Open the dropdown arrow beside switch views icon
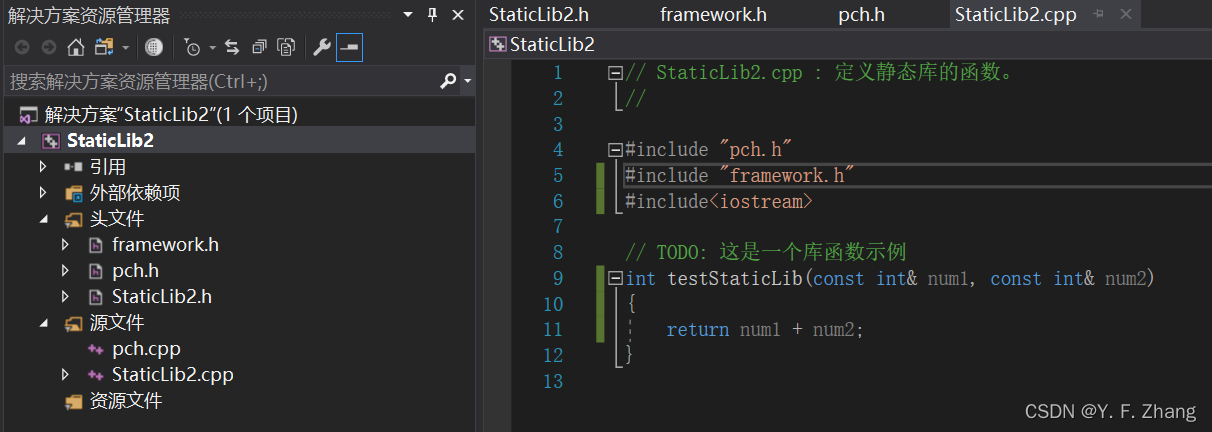The height and width of the screenshot is (432, 1212). (x=125, y=48)
